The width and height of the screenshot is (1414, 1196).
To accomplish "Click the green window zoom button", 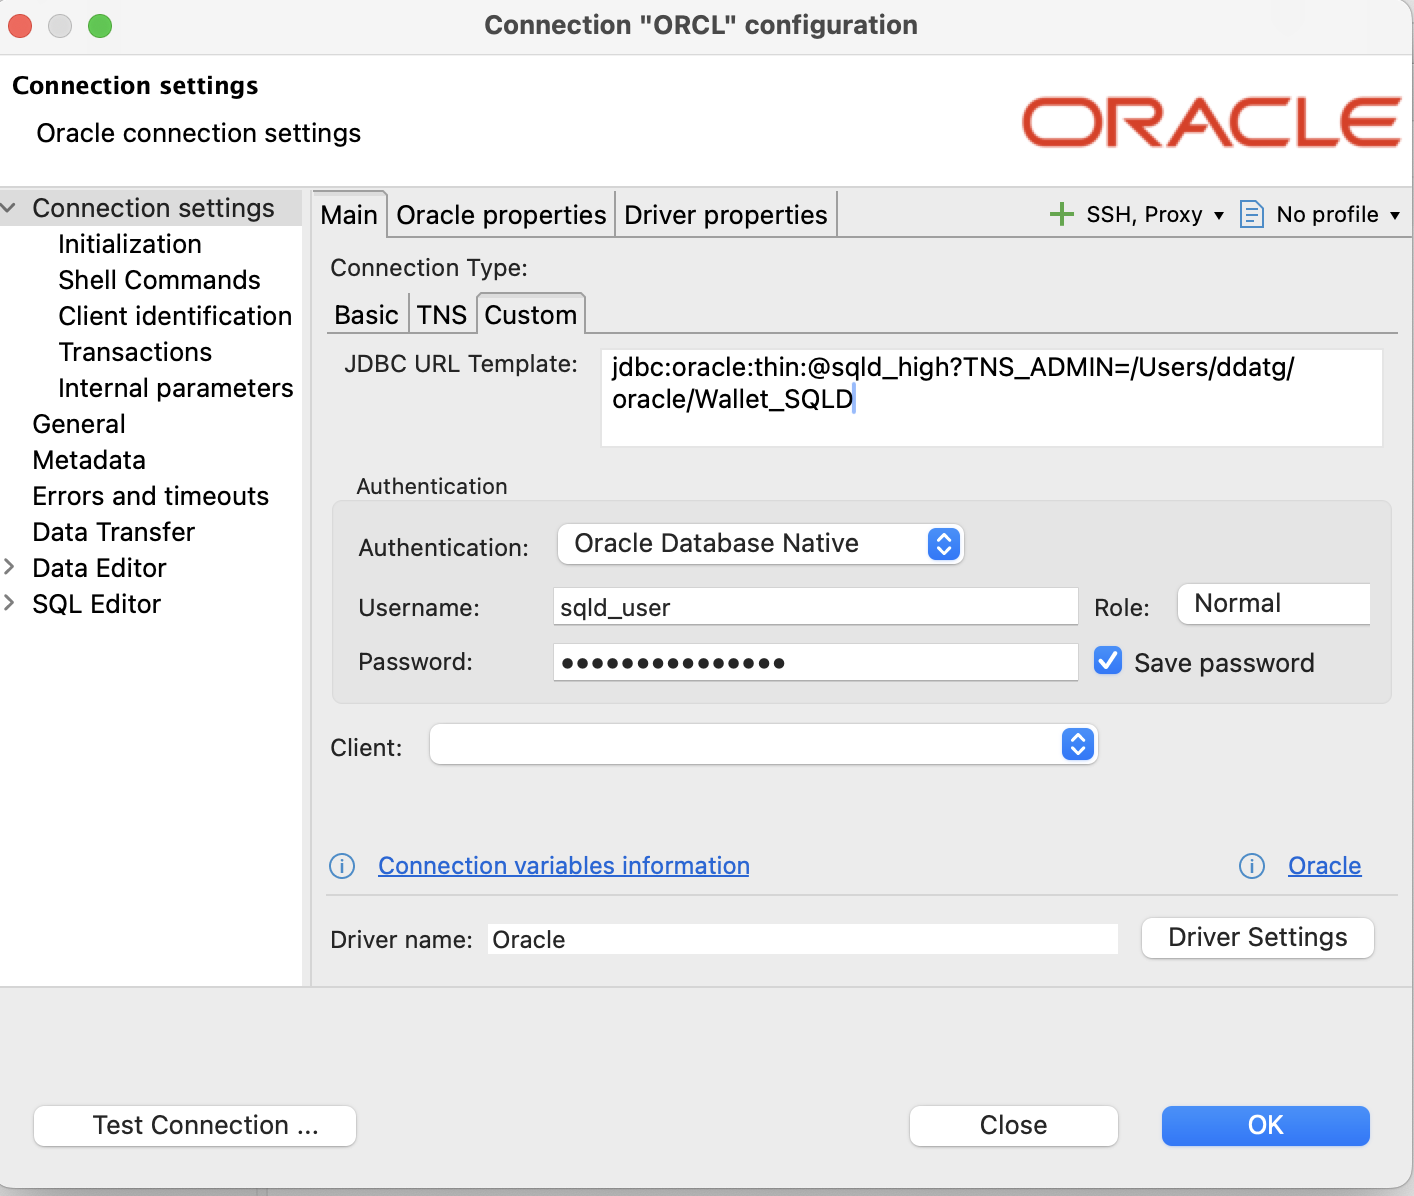I will pos(100,26).
